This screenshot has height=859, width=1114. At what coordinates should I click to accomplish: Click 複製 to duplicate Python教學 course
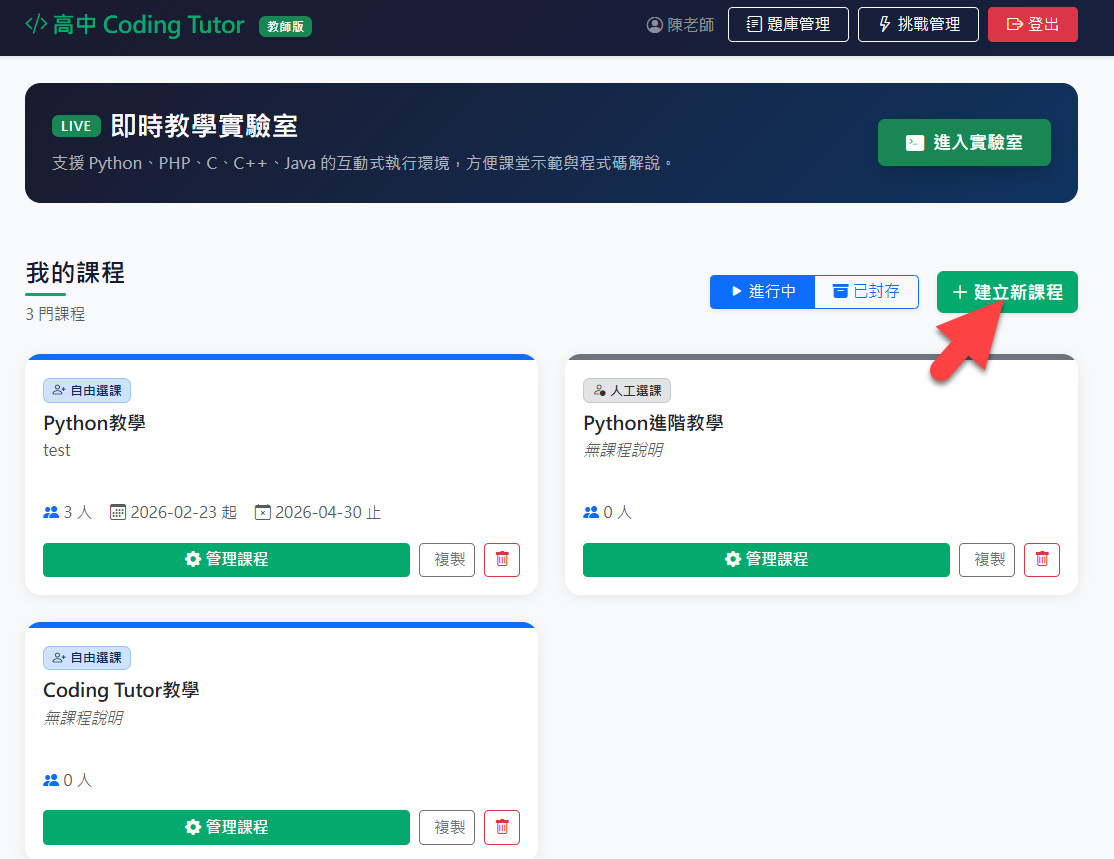tap(447, 560)
